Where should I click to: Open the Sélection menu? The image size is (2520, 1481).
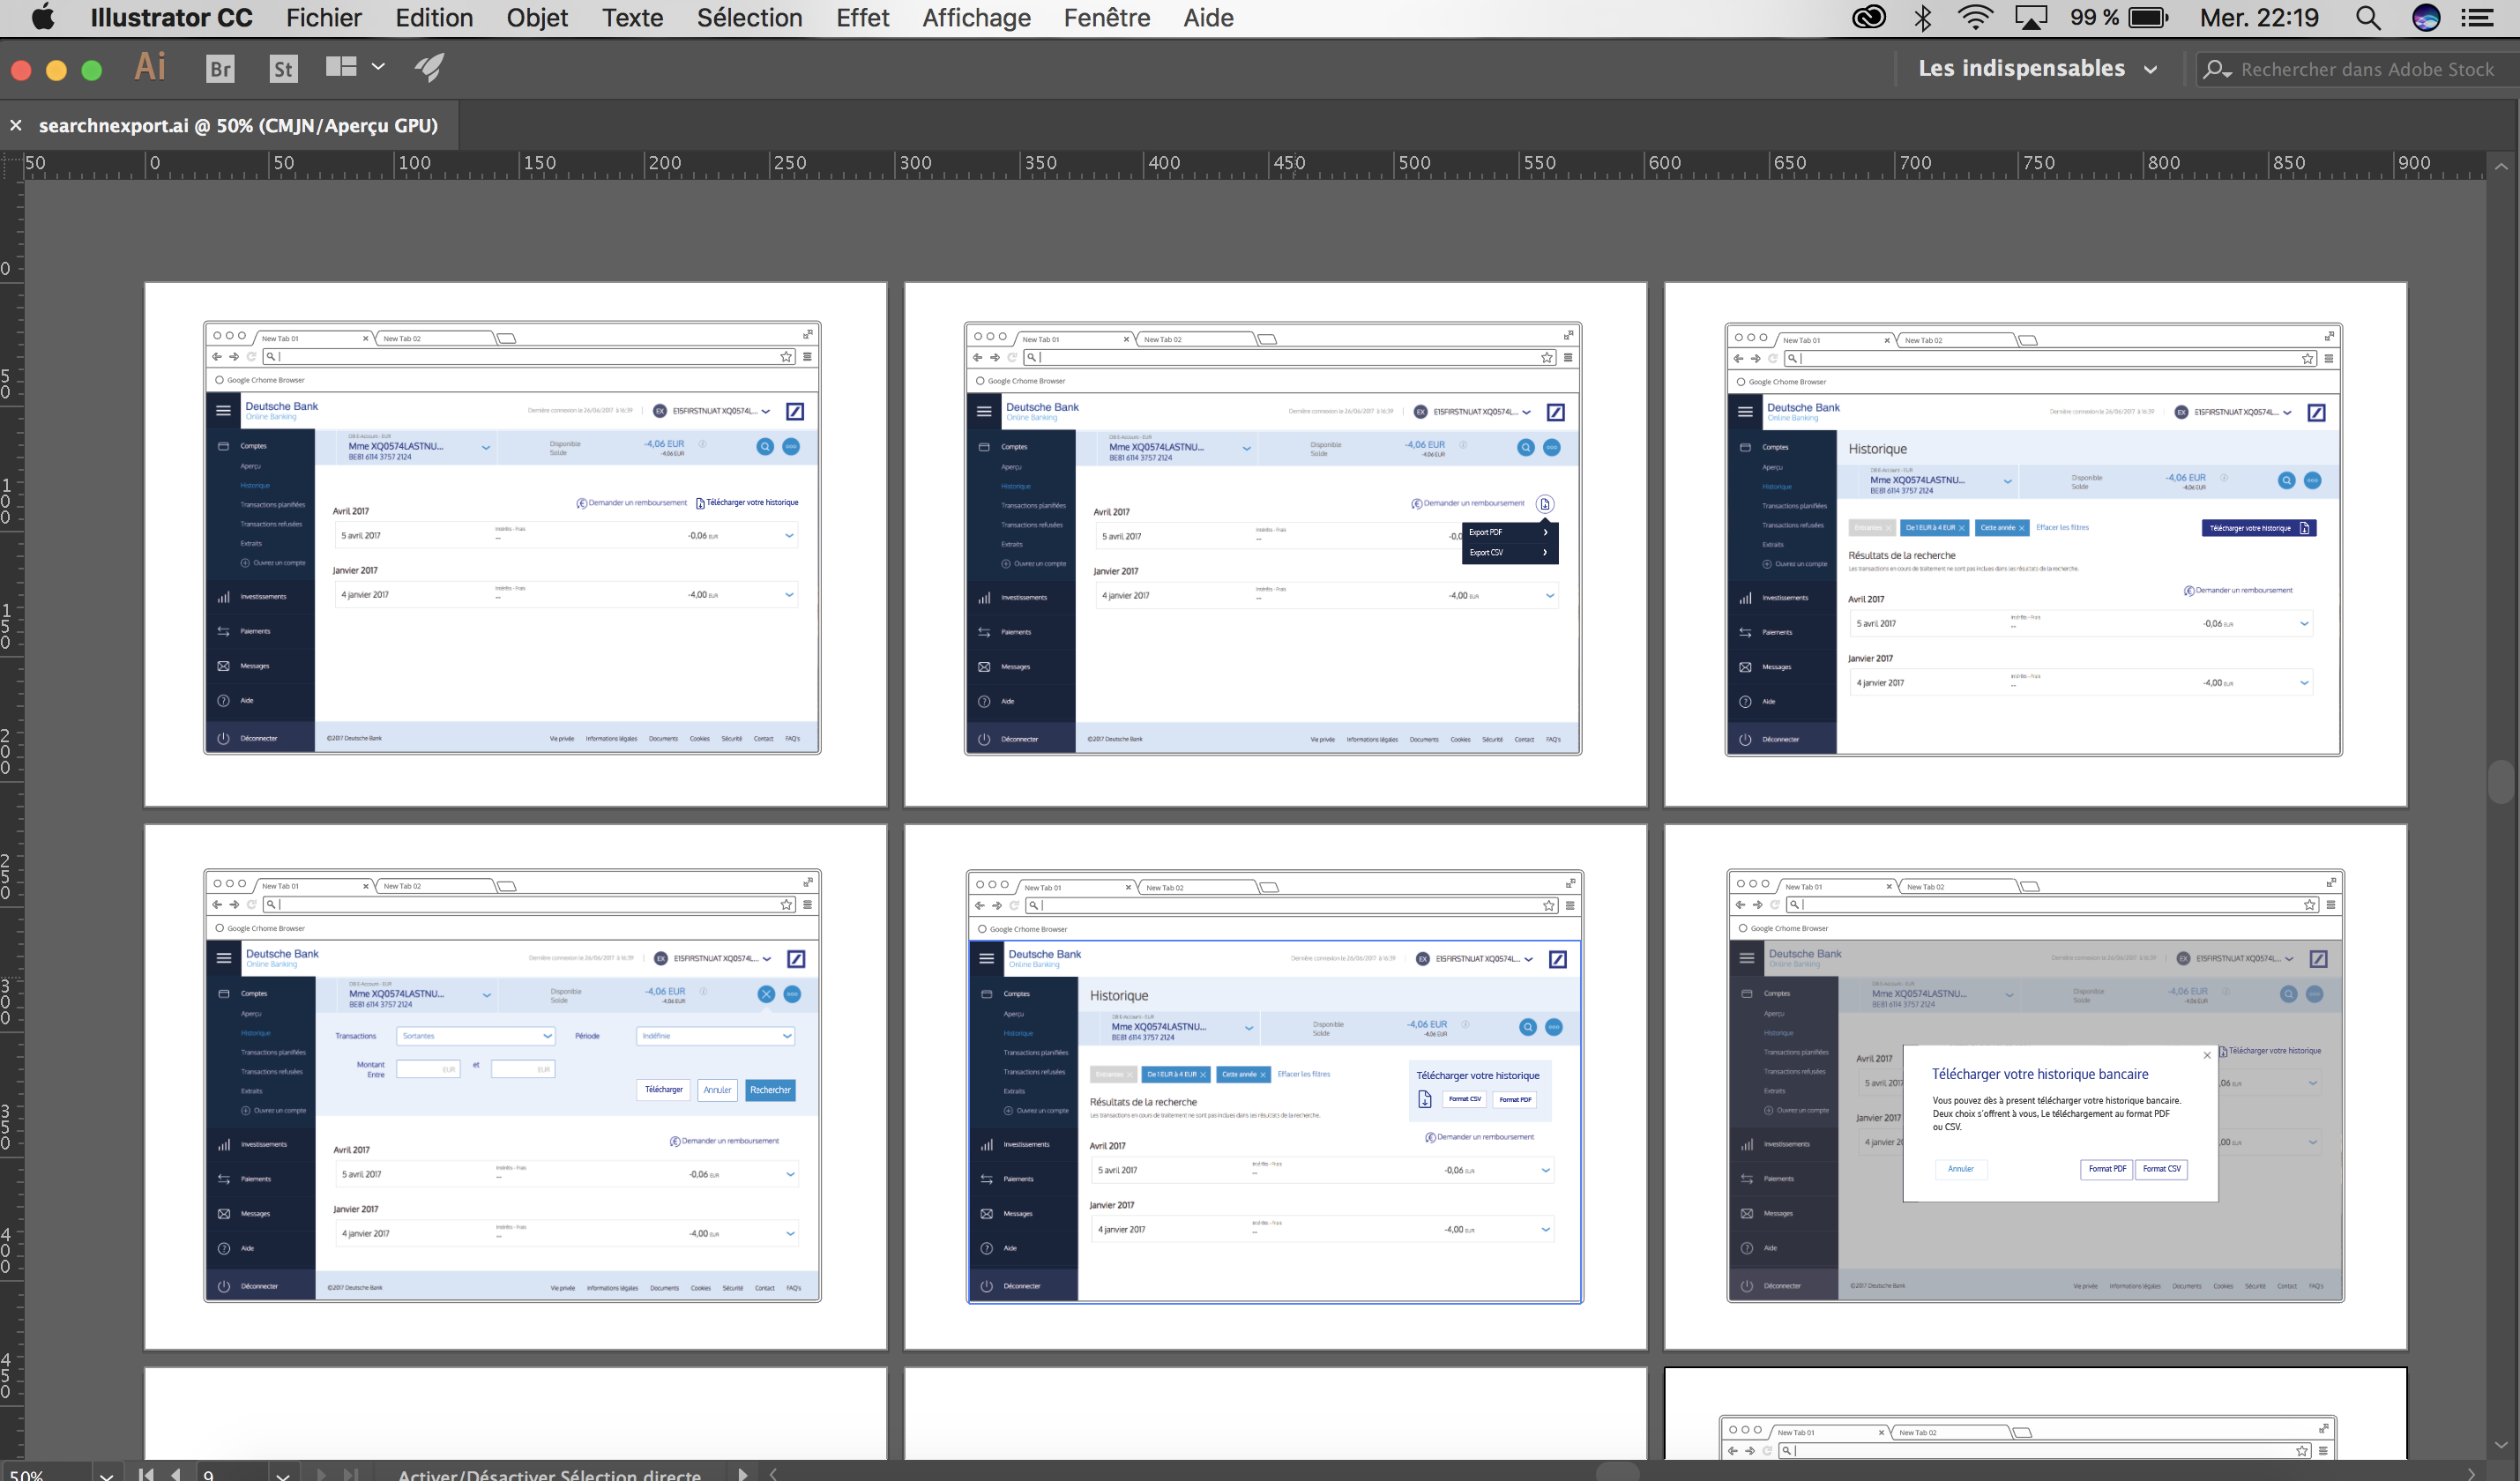click(x=749, y=17)
